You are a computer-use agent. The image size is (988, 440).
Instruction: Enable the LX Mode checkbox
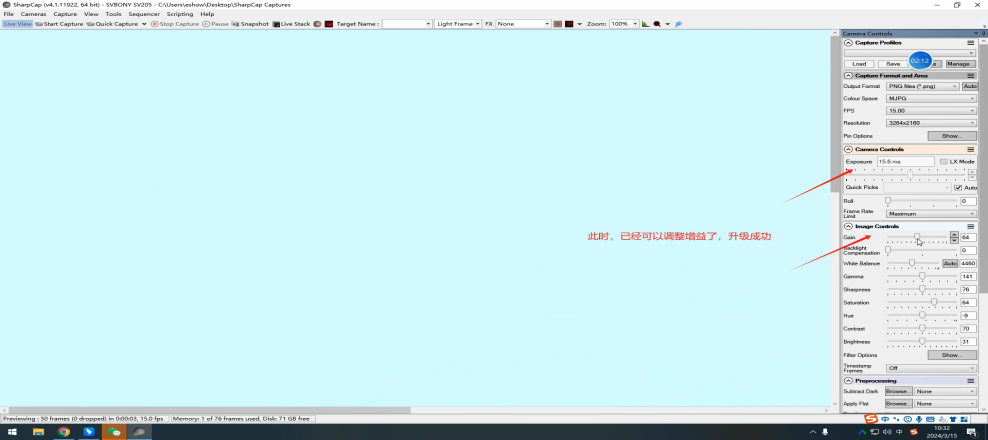tap(944, 161)
